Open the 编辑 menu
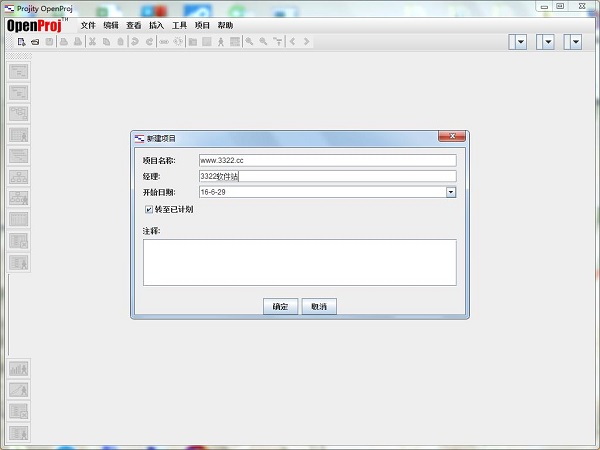 [111, 25]
